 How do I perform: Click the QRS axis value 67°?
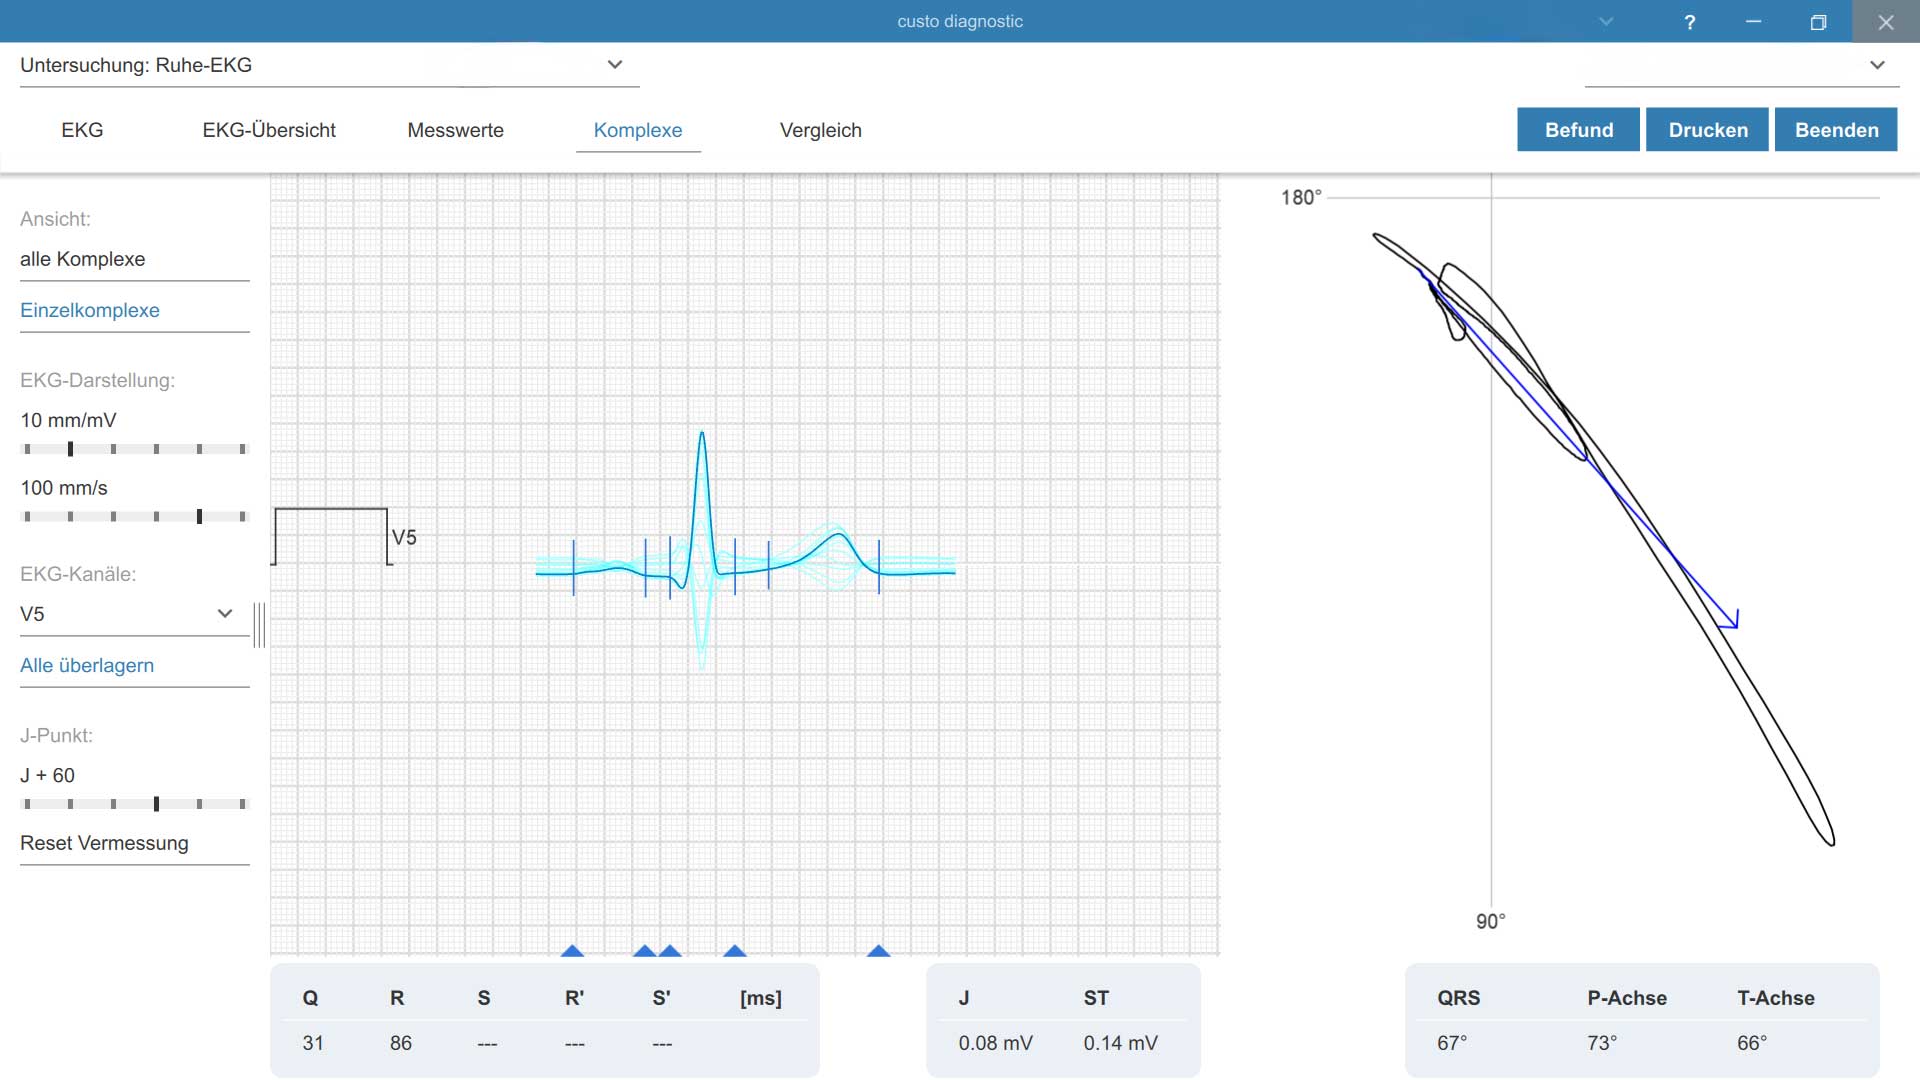1452,1043
